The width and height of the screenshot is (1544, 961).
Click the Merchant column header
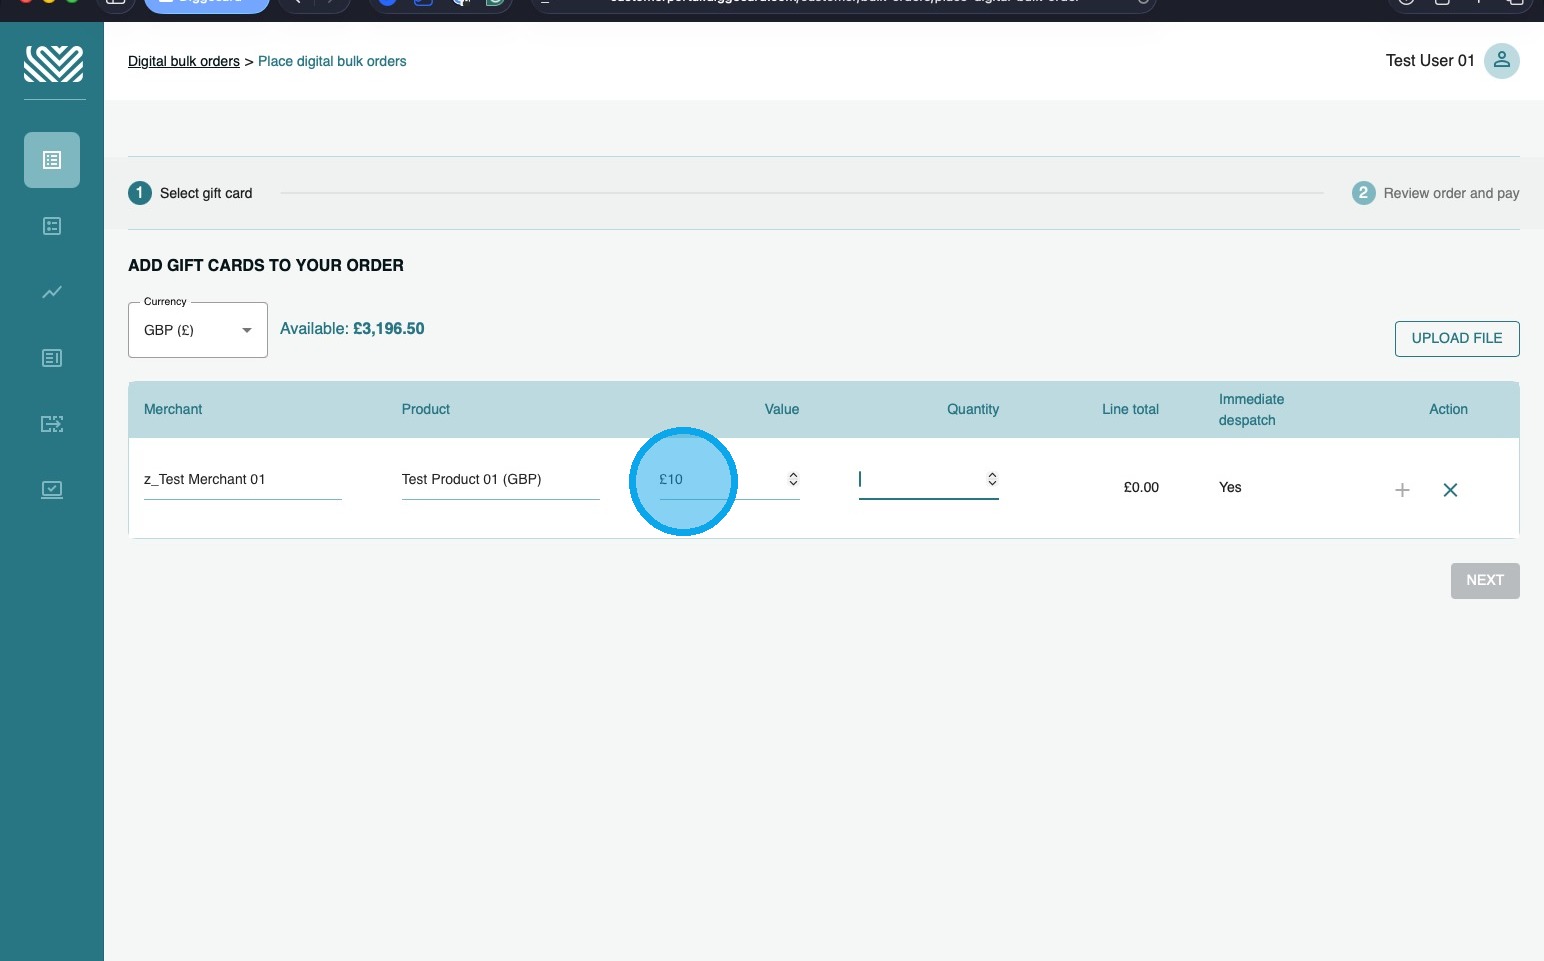point(173,409)
